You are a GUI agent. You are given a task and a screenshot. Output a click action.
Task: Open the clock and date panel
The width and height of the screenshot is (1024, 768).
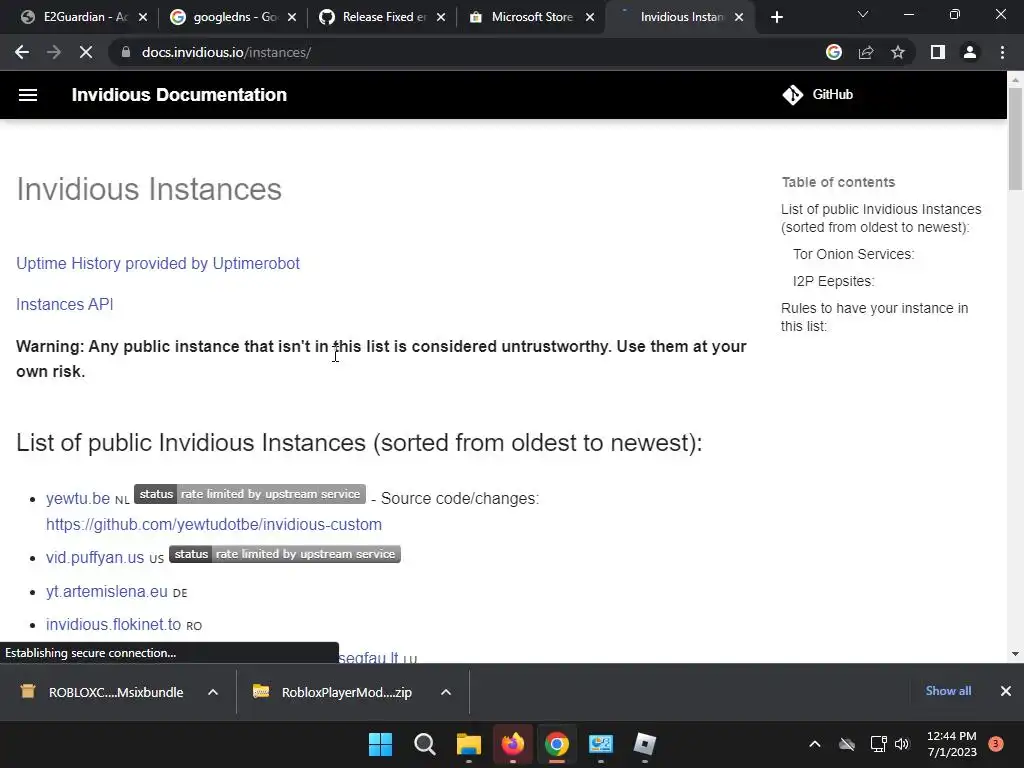pyautogui.click(x=952, y=744)
